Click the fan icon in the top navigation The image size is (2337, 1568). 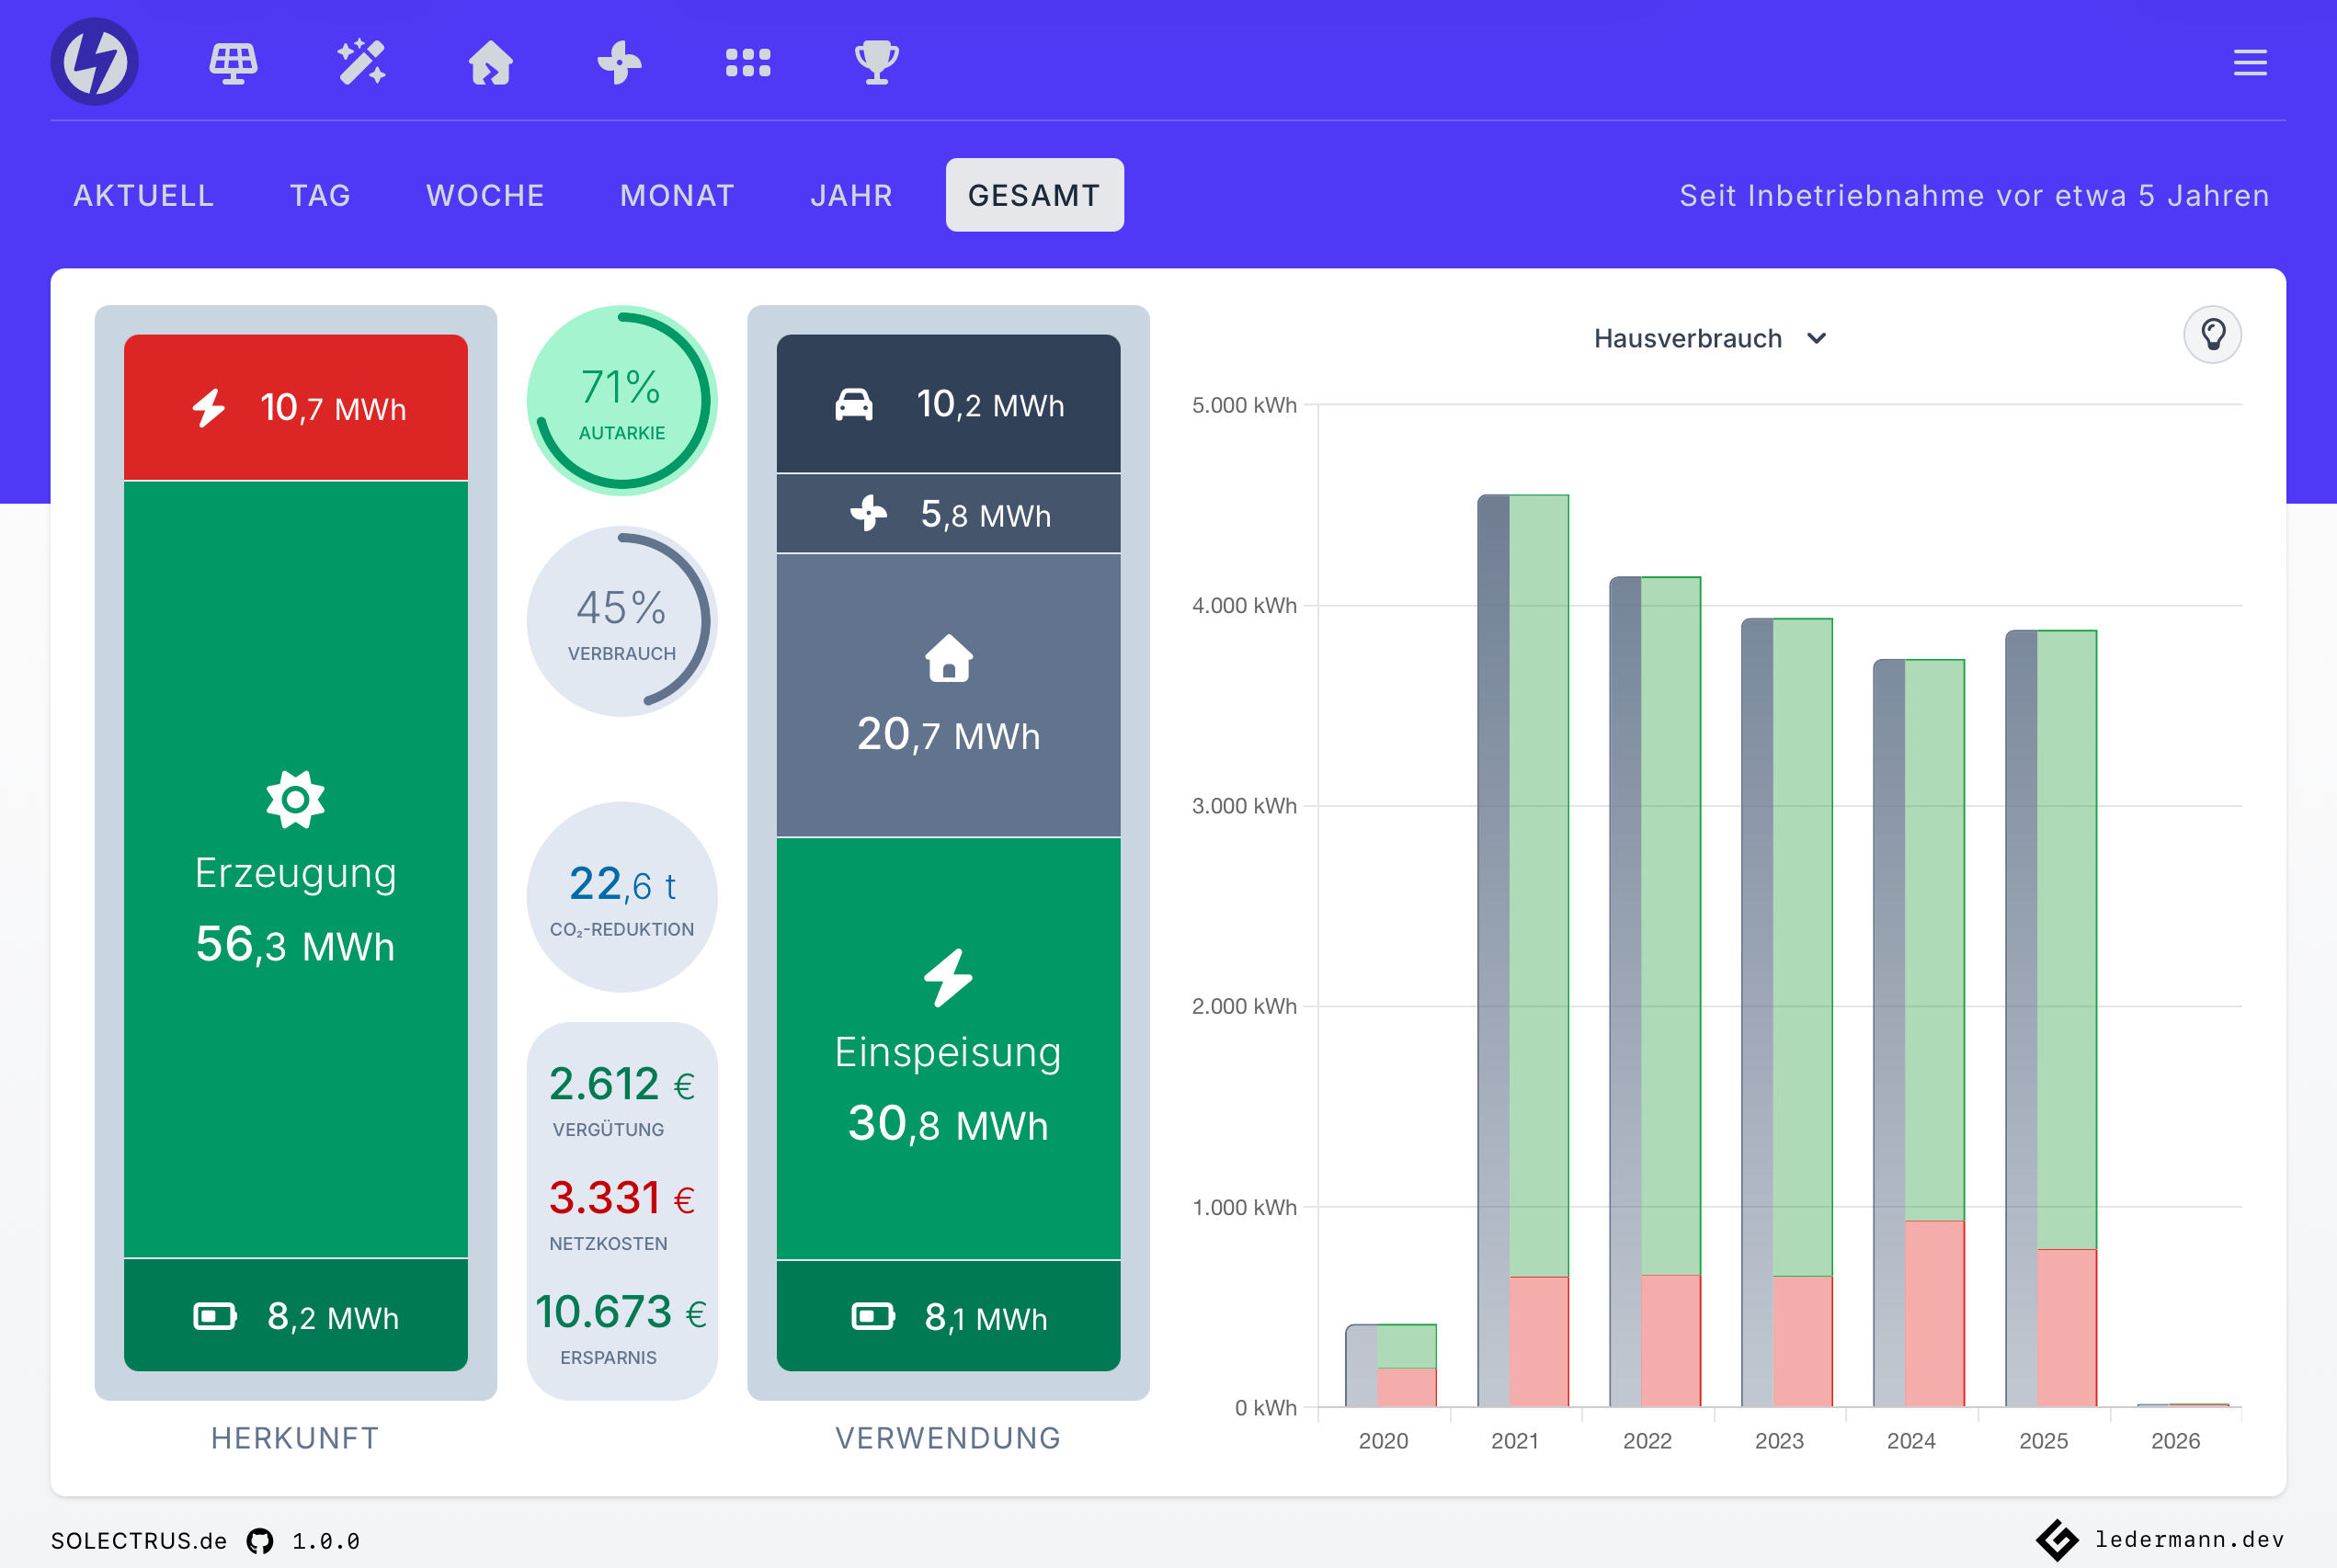[618, 61]
